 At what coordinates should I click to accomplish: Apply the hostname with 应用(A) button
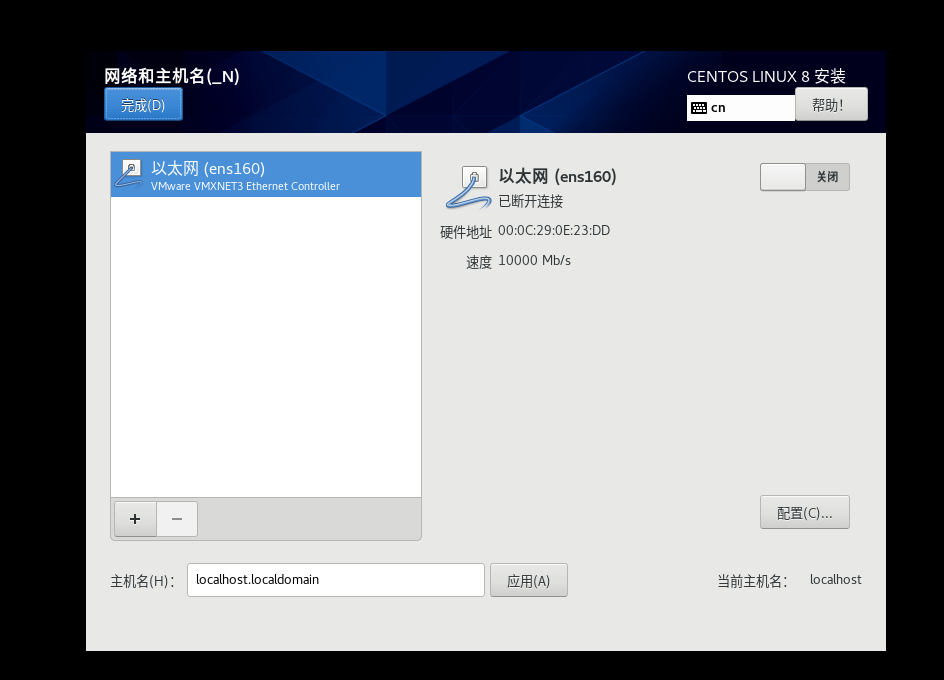(x=529, y=580)
